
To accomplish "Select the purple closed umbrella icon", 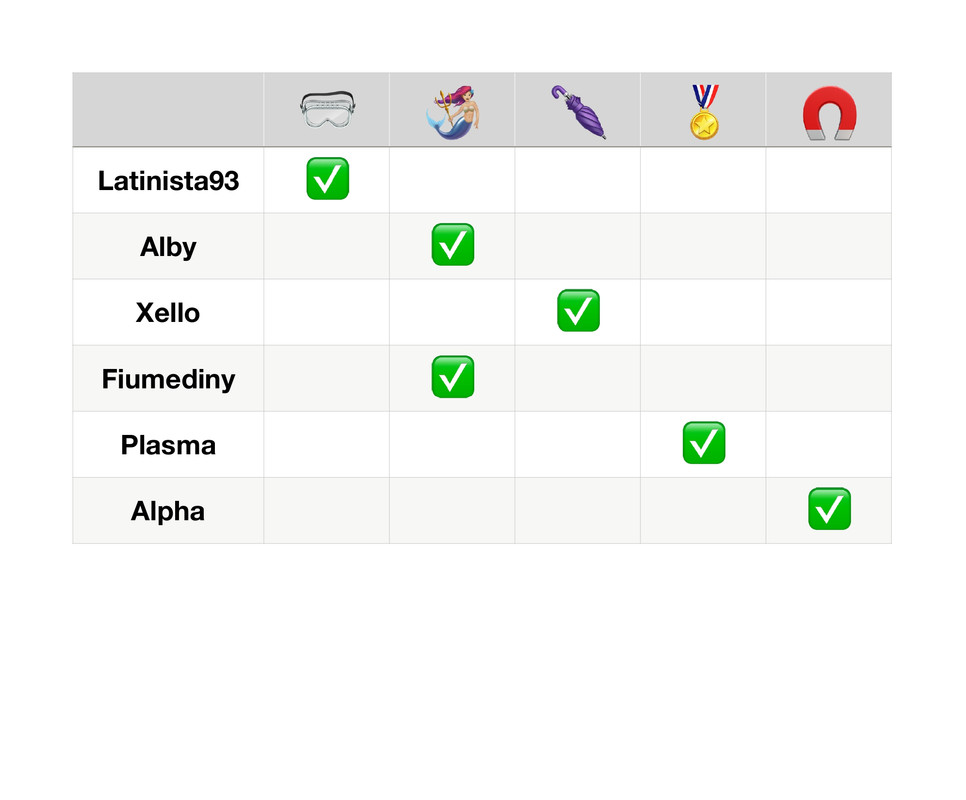I will pyautogui.click(x=578, y=110).
